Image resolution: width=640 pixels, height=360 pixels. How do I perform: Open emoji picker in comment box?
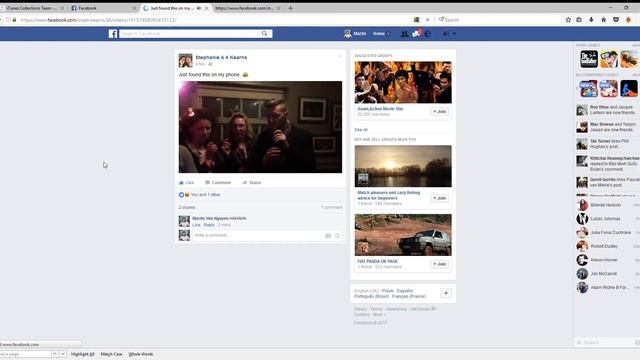click(337, 236)
